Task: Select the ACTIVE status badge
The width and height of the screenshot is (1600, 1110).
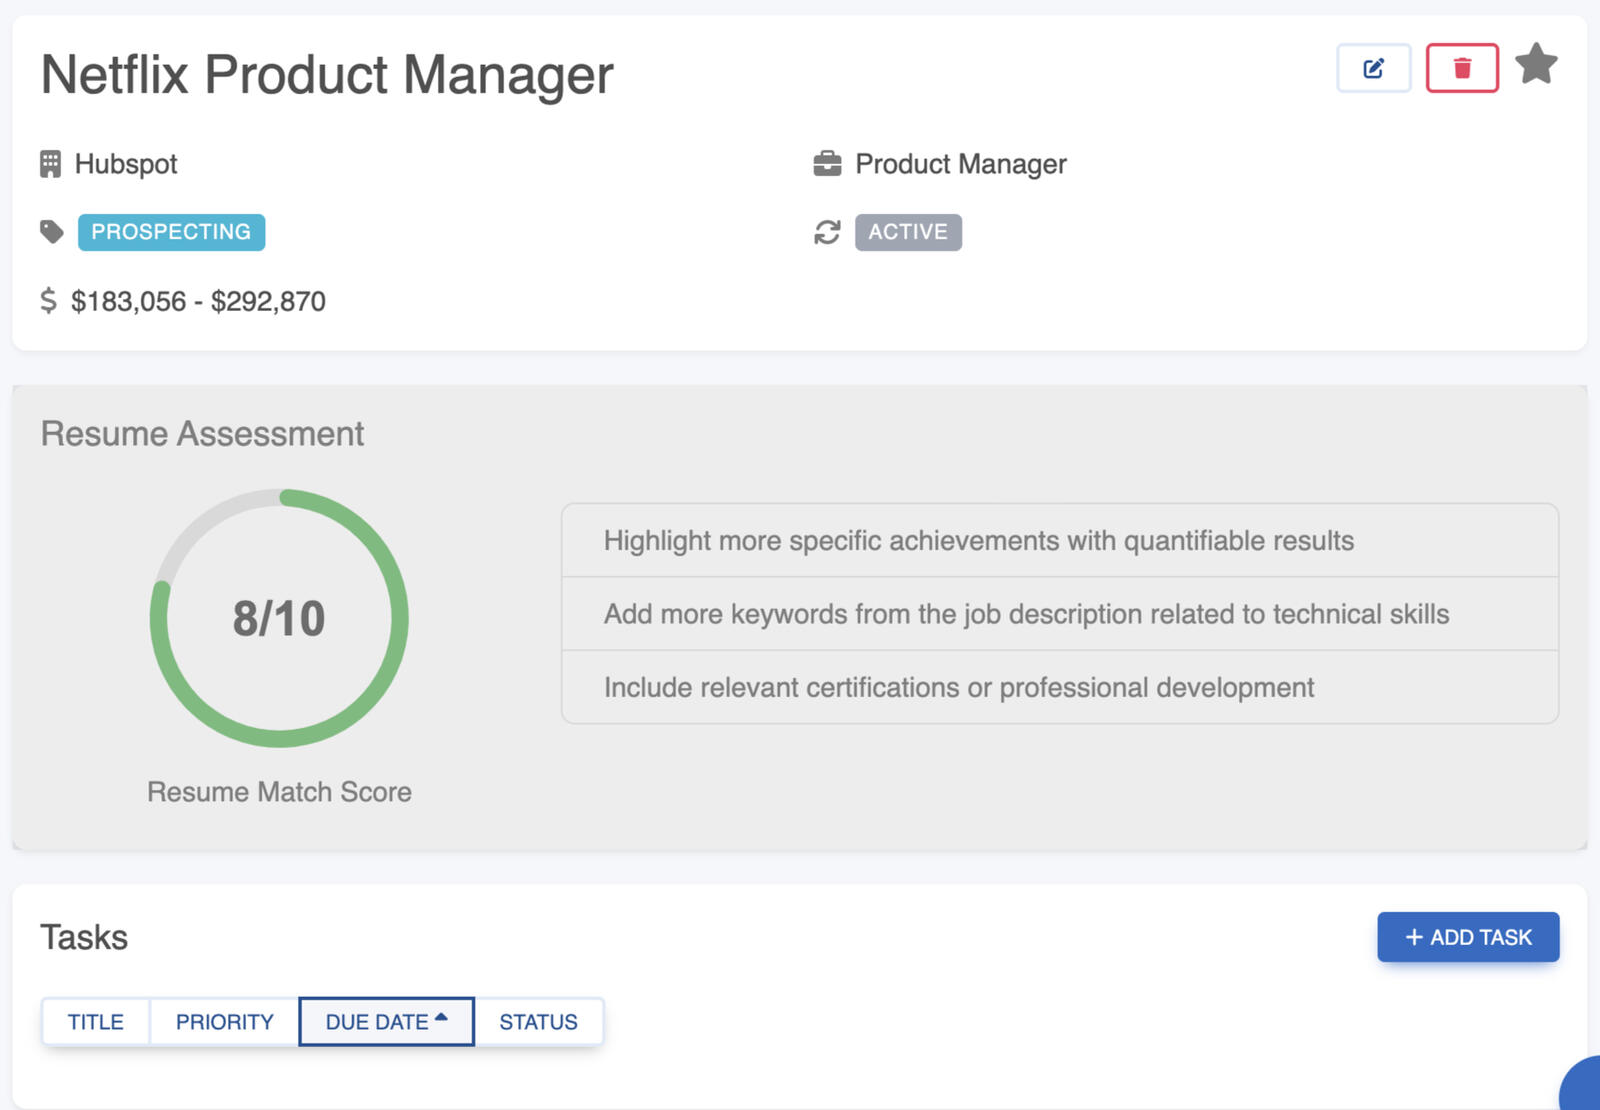Action: coord(907,232)
